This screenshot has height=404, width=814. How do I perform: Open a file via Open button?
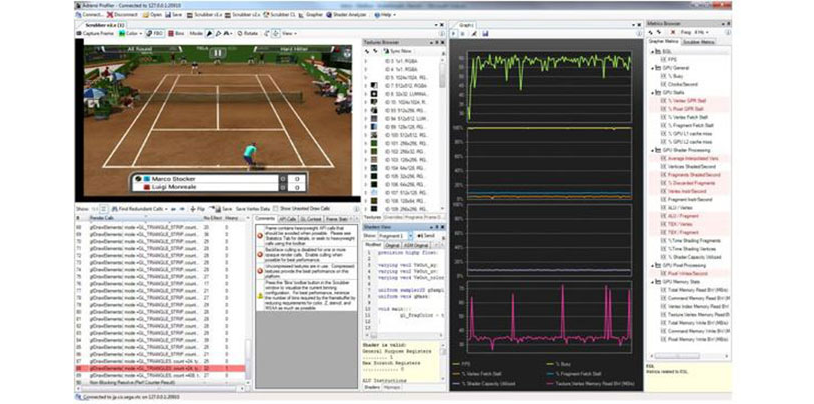[152, 15]
